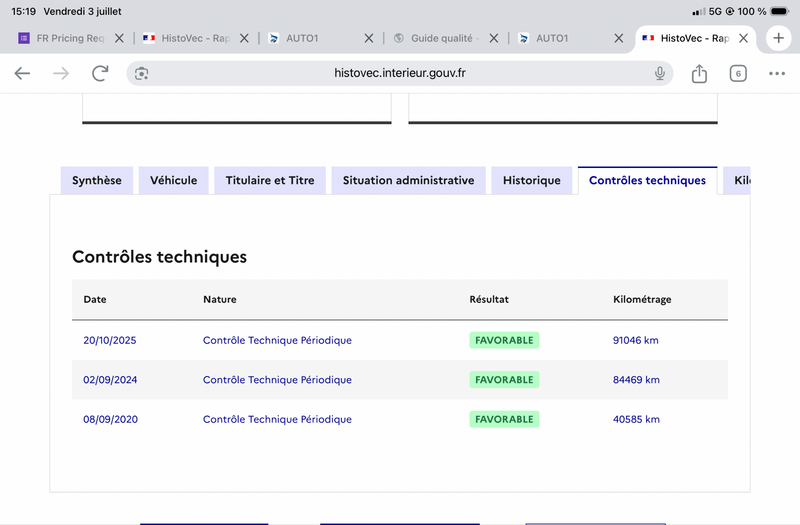Click the Contrôles techniques section heading
Image resolution: width=800 pixels, height=525 pixels.
pyautogui.click(x=159, y=257)
